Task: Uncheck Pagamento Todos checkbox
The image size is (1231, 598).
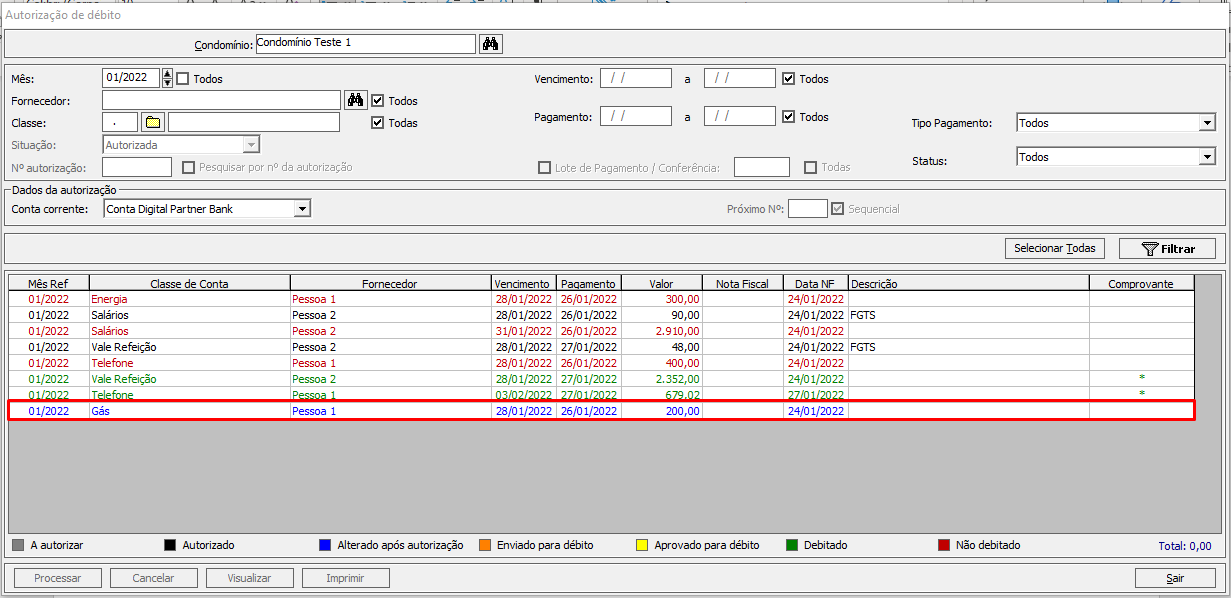Action: [x=788, y=116]
